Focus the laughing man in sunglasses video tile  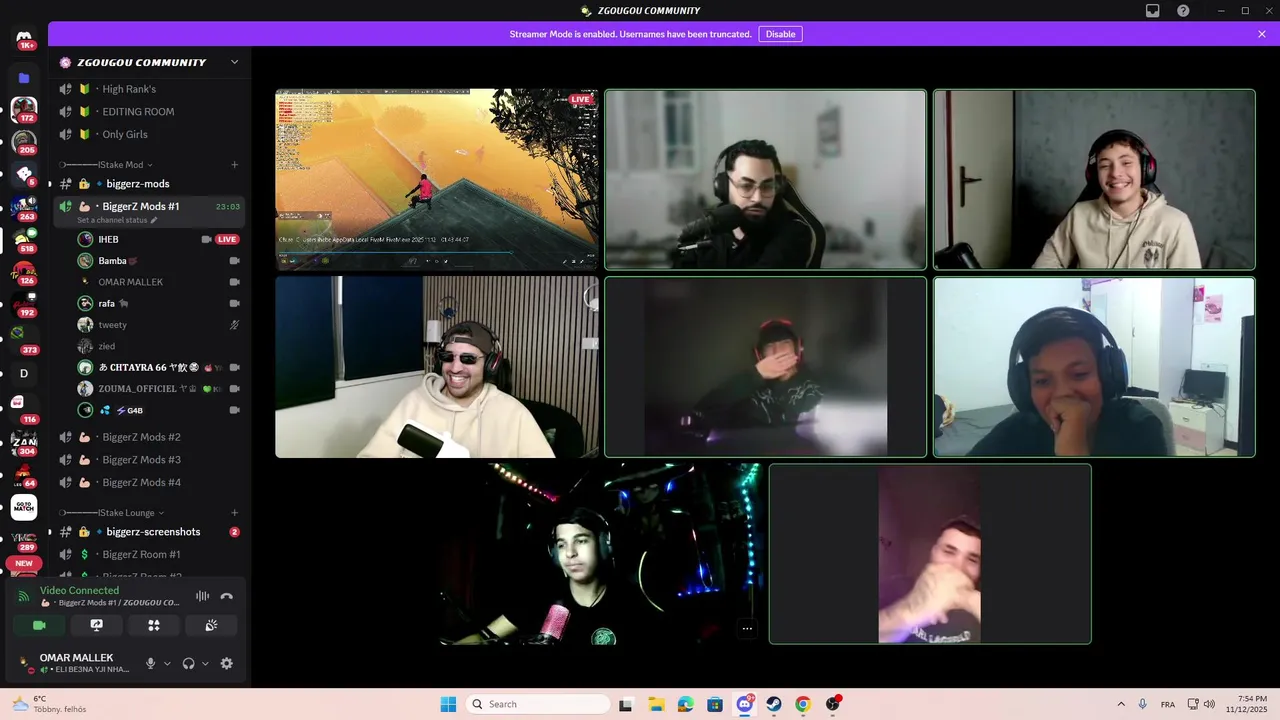(x=437, y=367)
